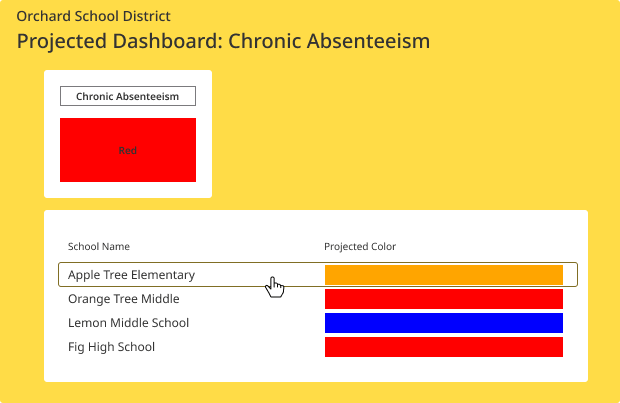Click Orange Tree Middle's red color bar
The height and width of the screenshot is (403, 620).
pyautogui.click(x=444, y=299)
